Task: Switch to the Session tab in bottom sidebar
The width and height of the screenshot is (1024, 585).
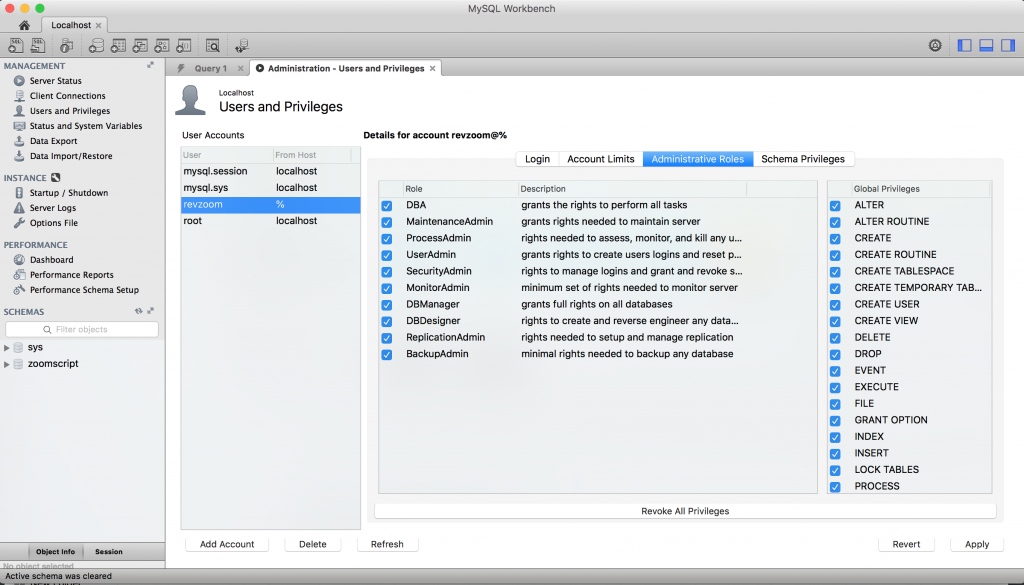Action: 108,552
